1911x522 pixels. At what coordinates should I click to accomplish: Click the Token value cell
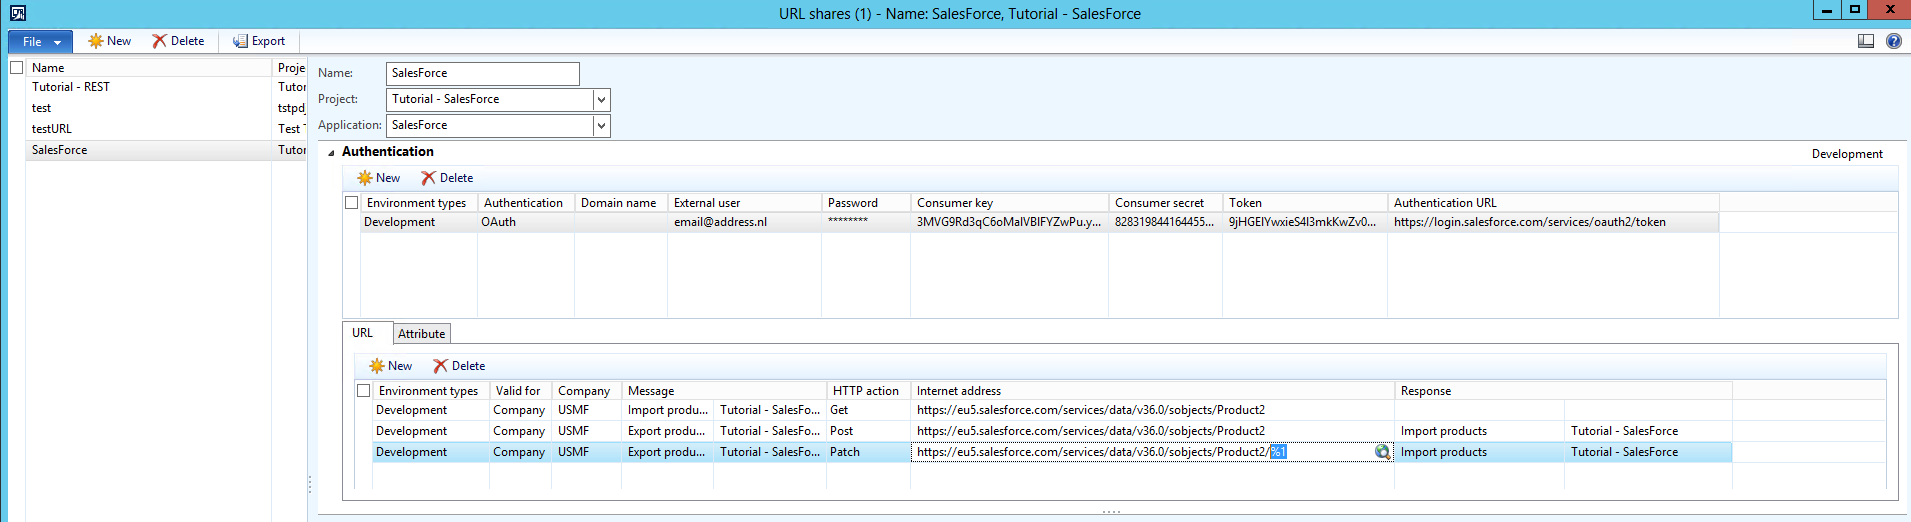click(1305, 222)
